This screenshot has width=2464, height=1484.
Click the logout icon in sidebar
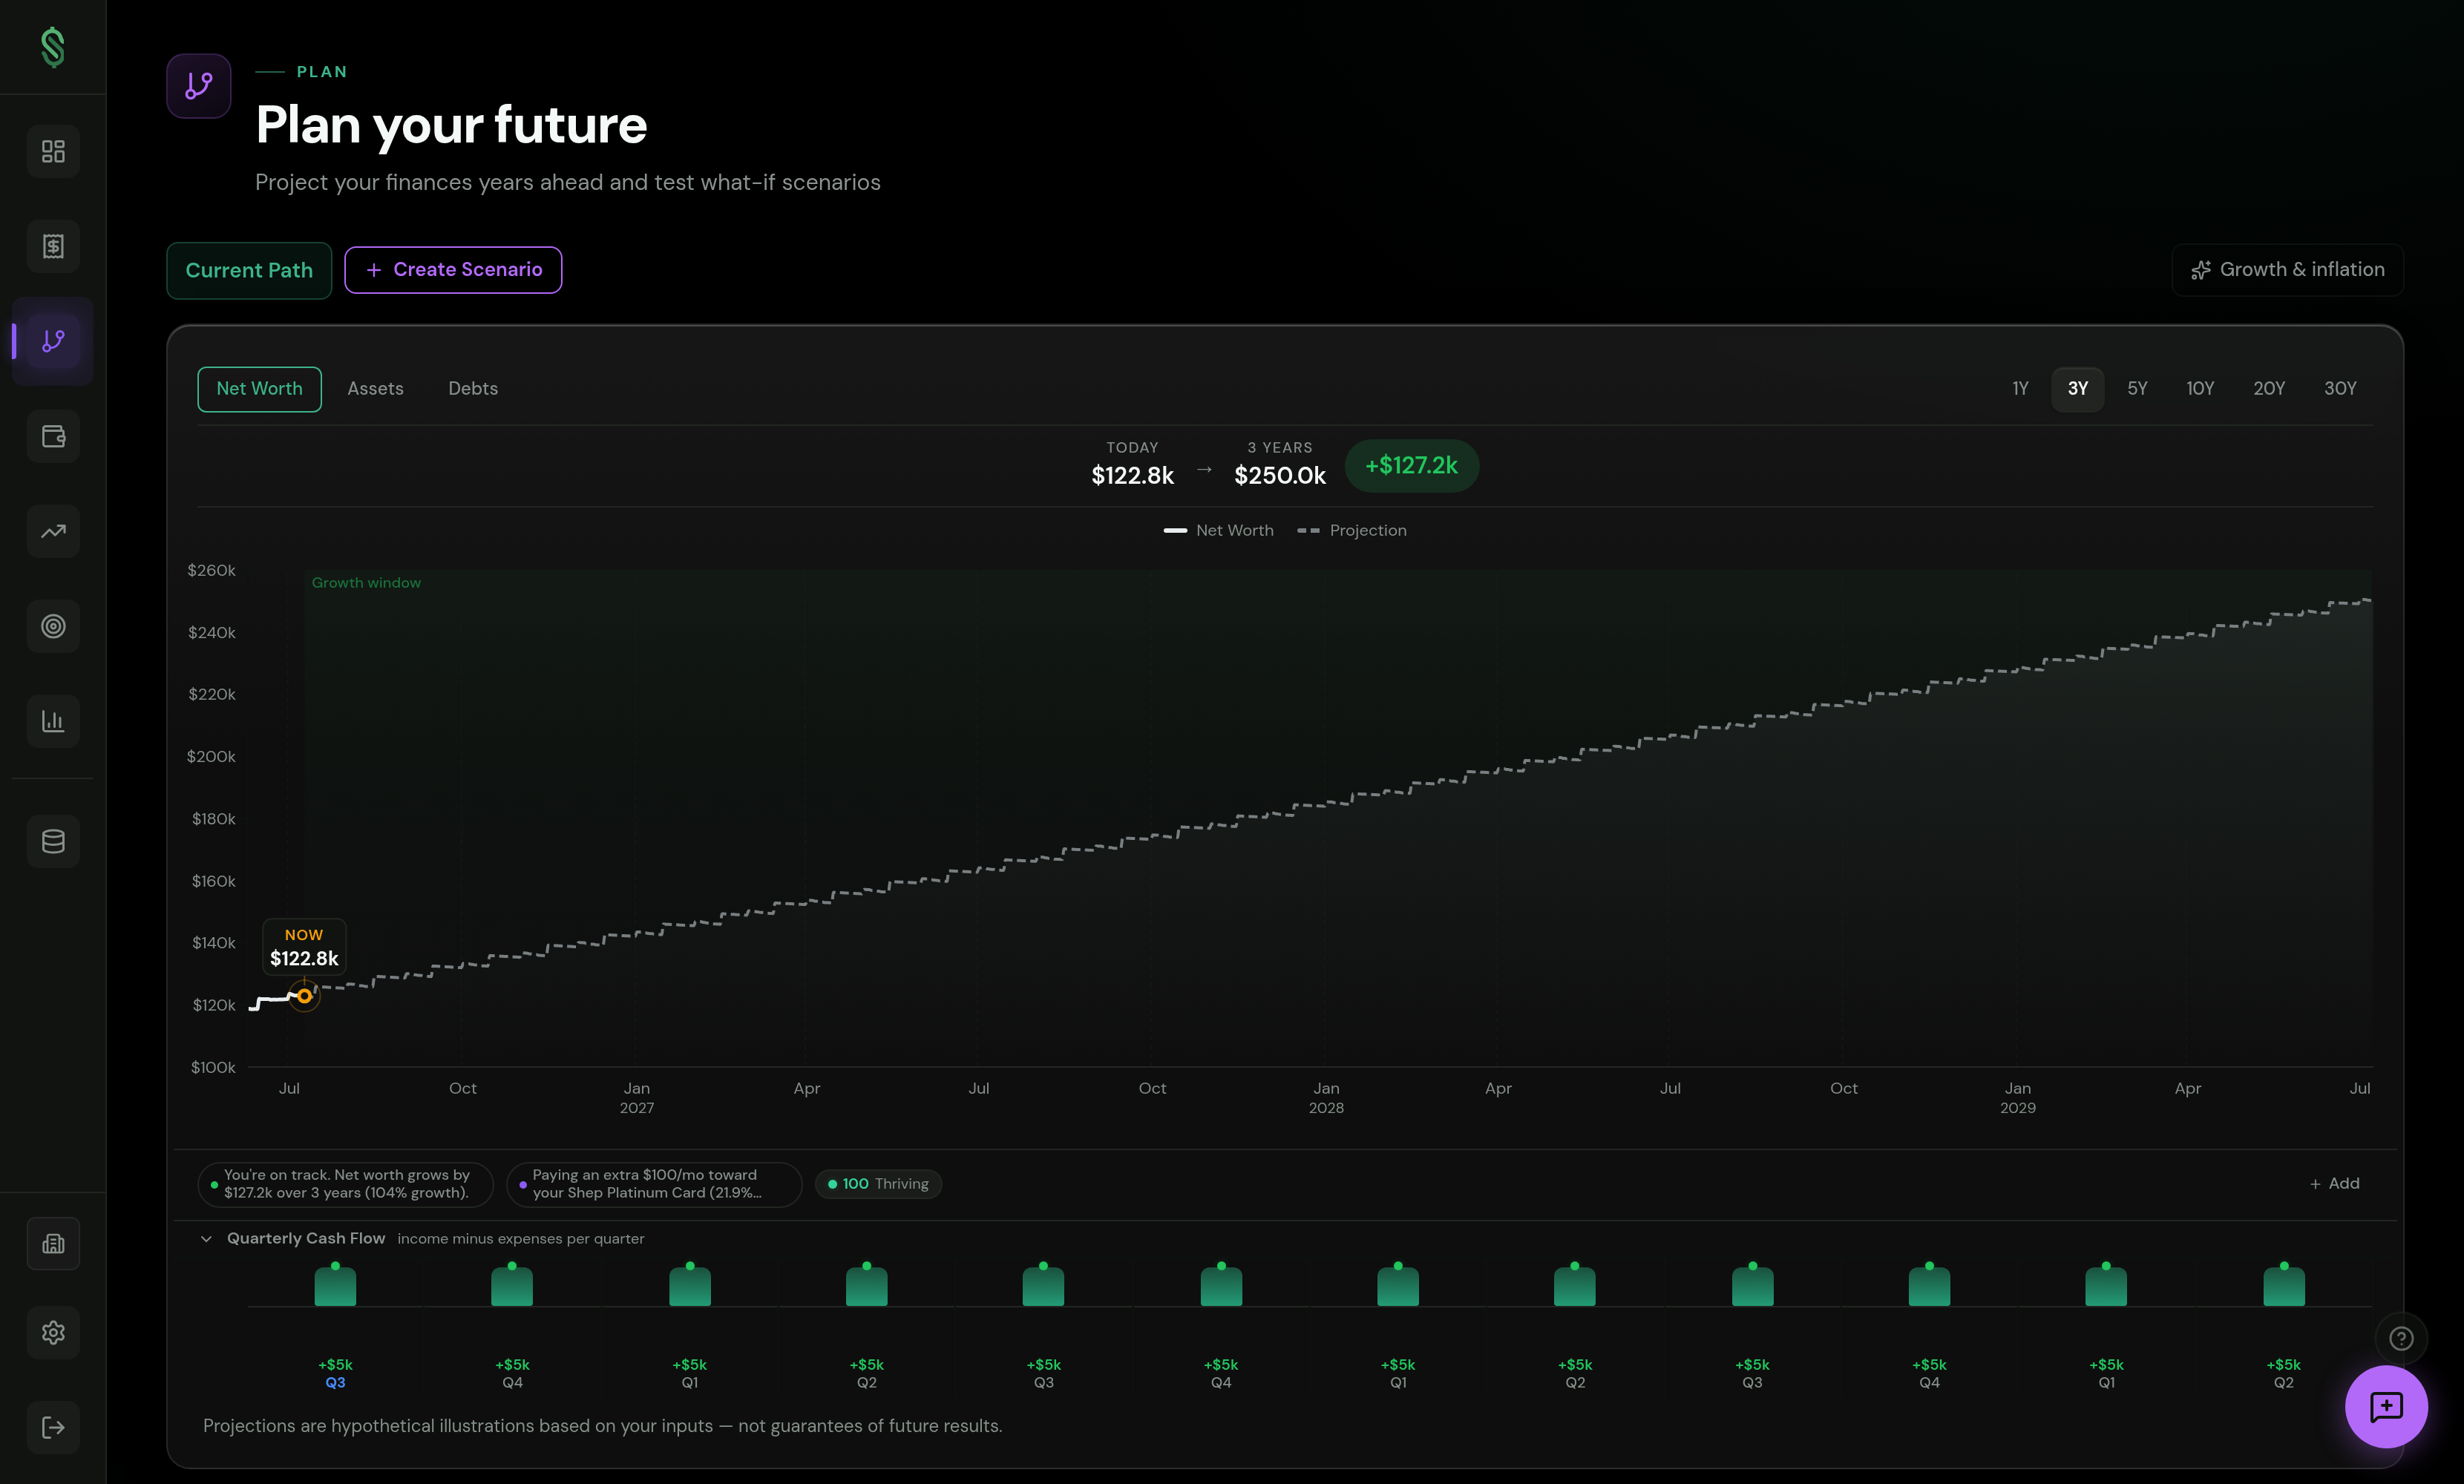click(x=53, y=1427)
